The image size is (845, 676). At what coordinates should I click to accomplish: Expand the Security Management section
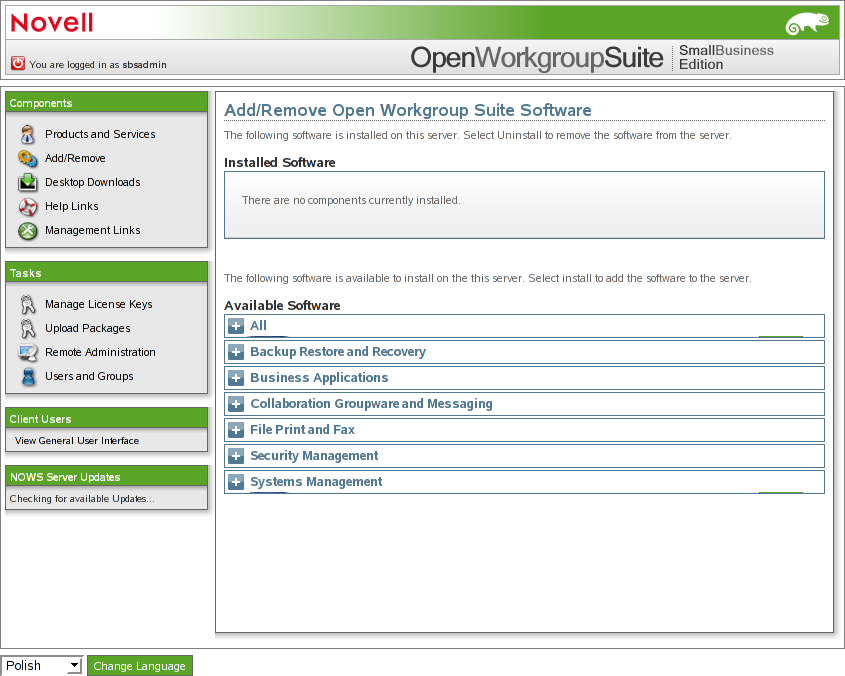236,456
